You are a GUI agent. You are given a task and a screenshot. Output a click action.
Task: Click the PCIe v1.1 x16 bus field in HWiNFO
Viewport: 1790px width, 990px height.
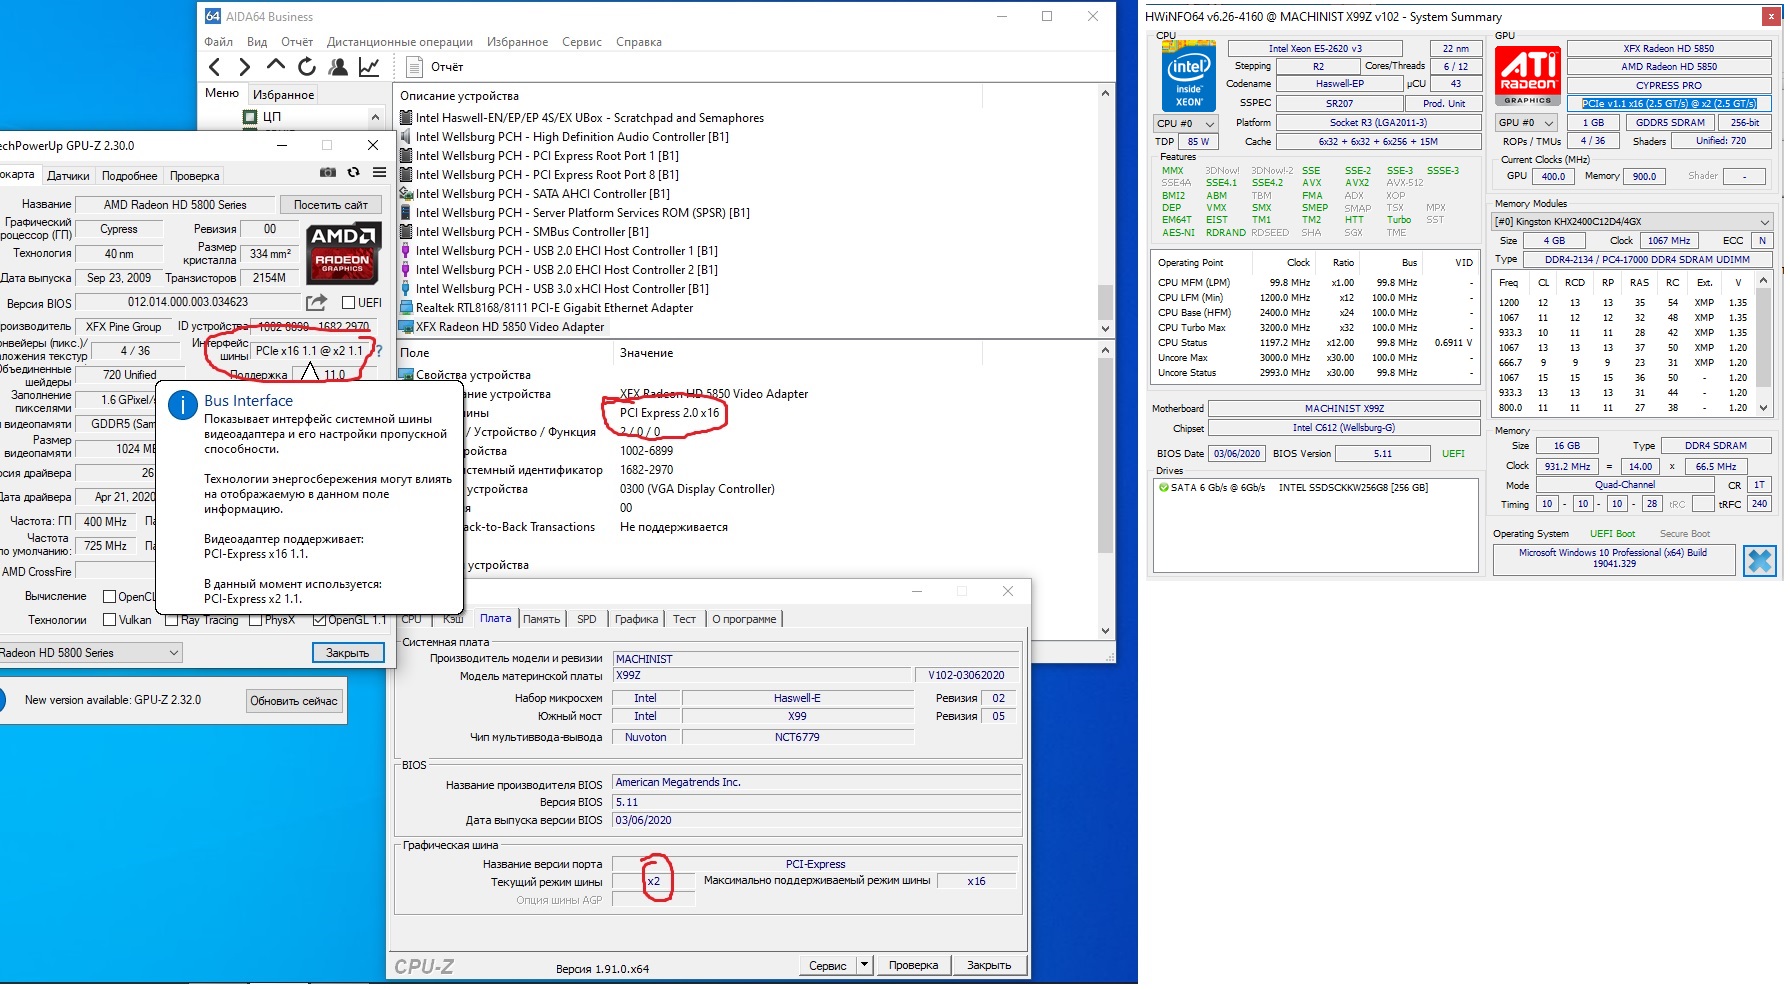[1669, 103]
